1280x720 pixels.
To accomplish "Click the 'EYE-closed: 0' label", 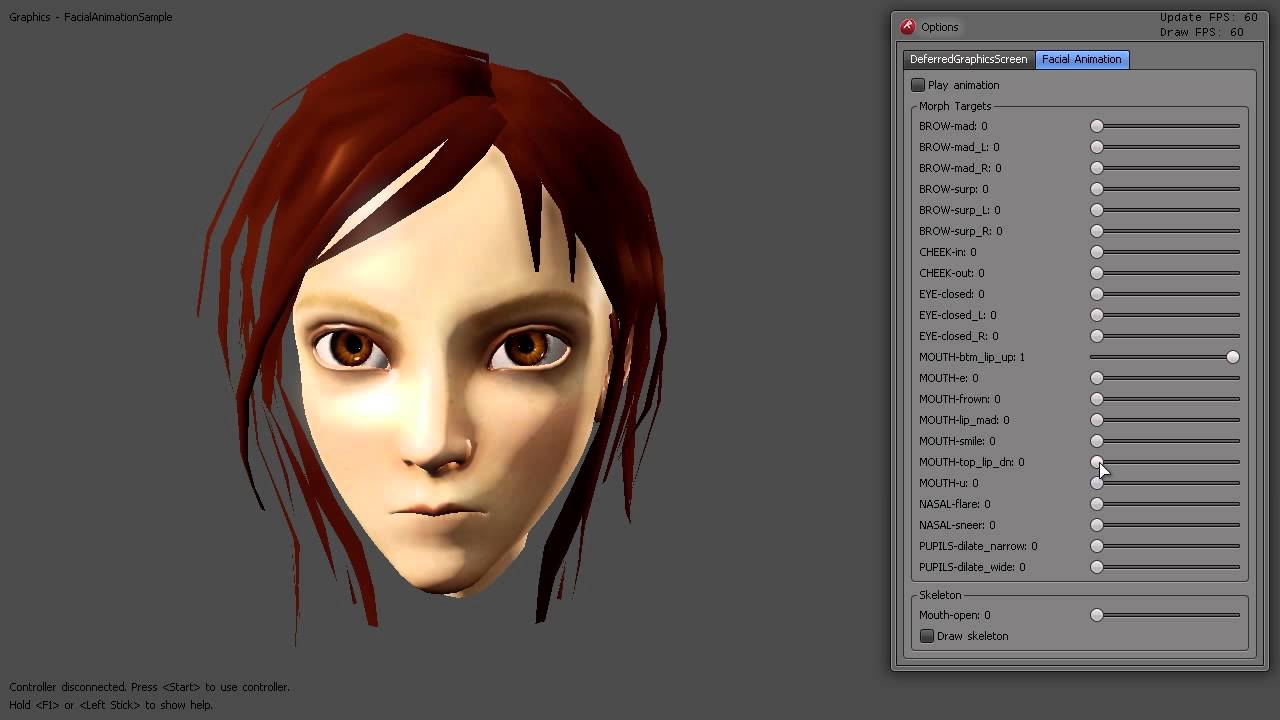I will point(952,294).
